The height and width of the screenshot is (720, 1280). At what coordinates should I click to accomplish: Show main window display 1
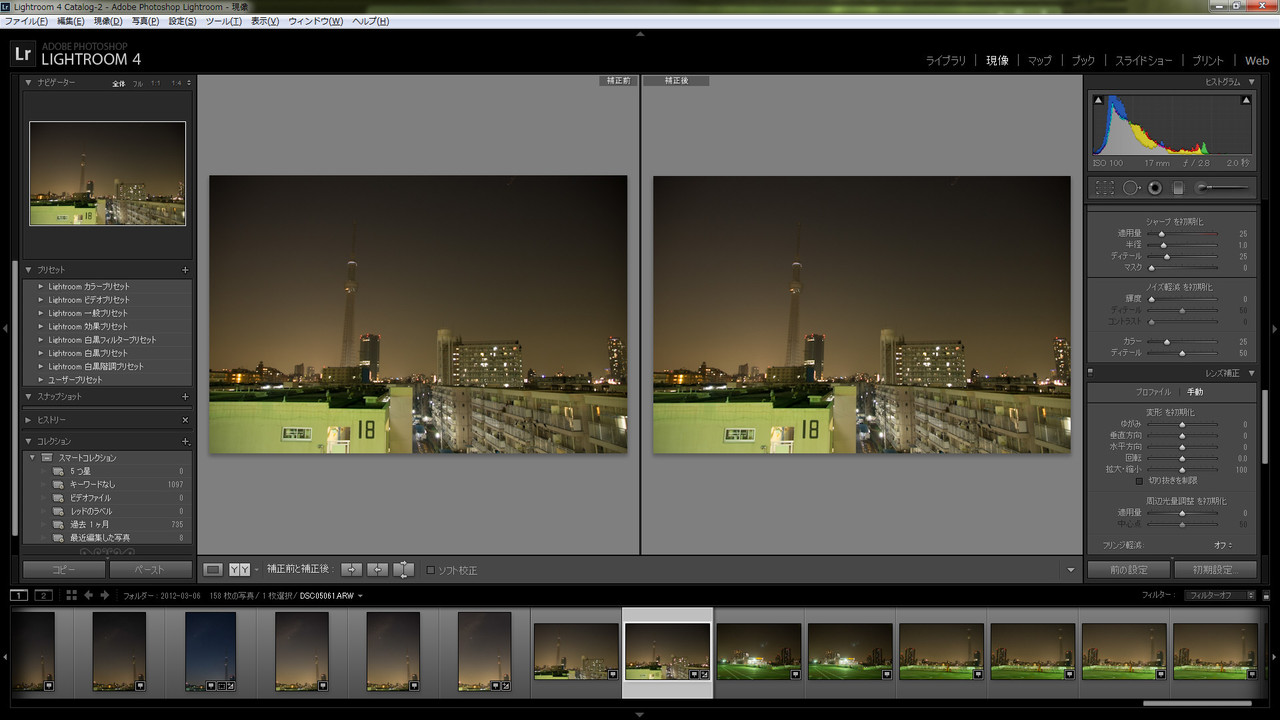19,595
